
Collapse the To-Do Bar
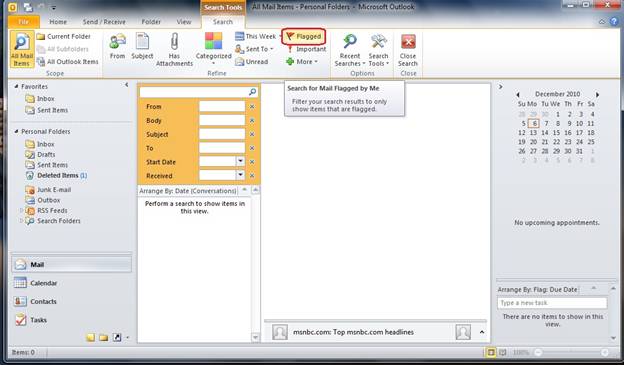(501, 86)
